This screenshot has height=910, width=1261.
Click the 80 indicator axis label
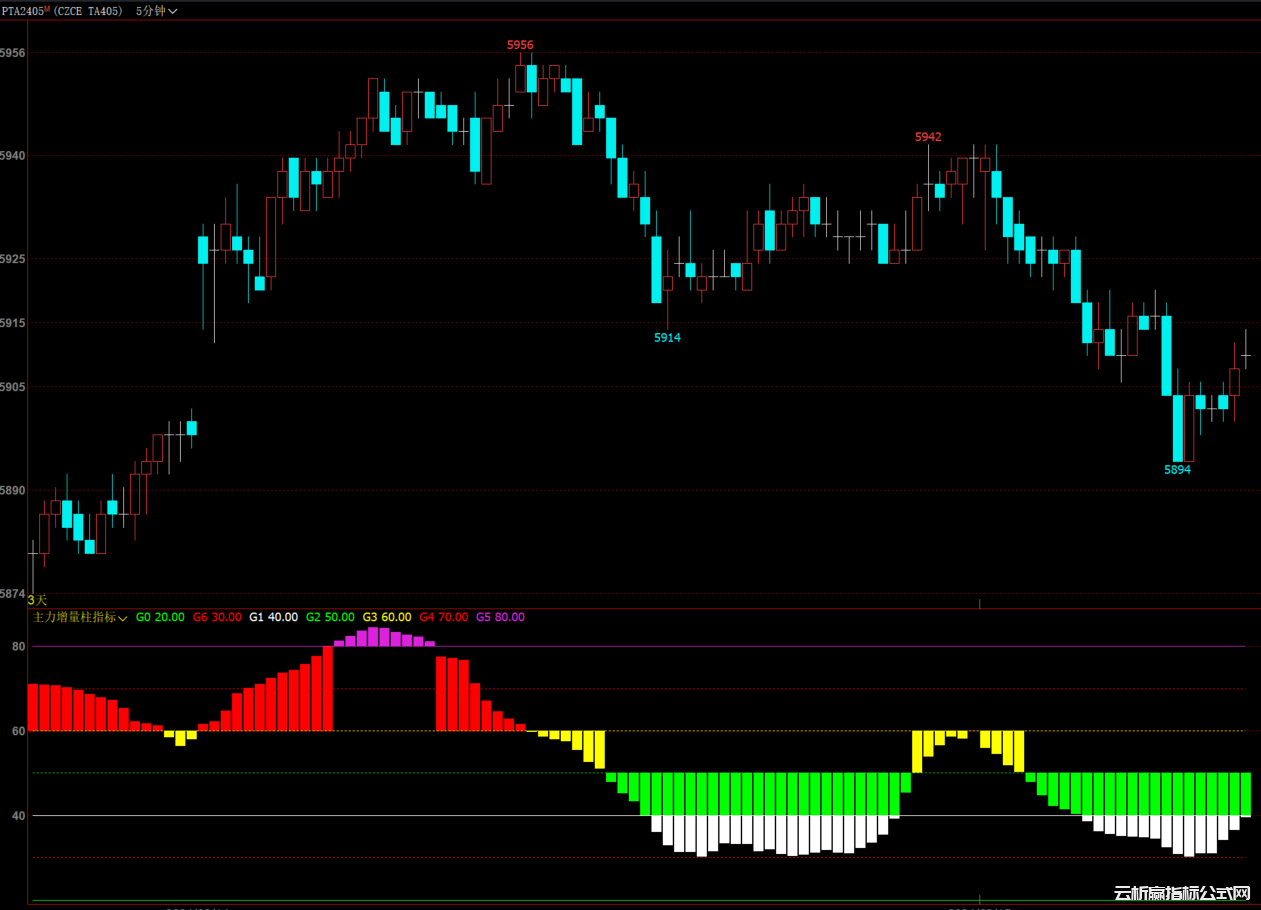(19, 647)
